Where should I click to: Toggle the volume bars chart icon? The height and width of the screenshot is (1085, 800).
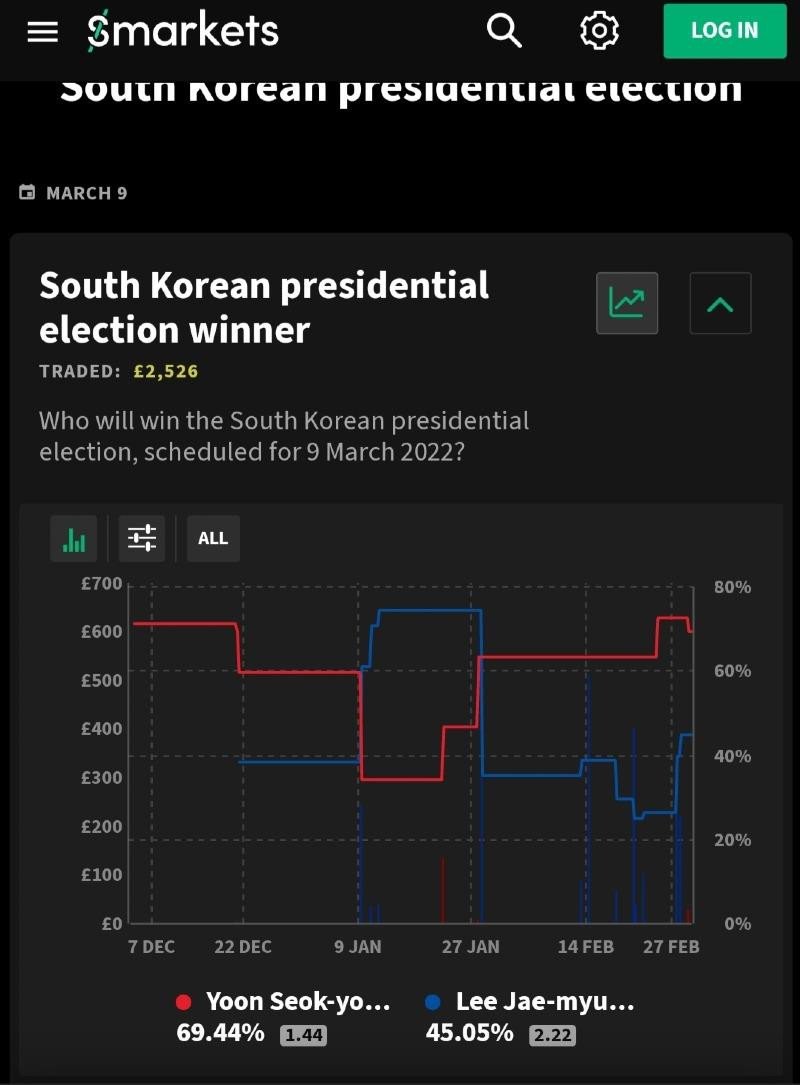click(73, 538)
